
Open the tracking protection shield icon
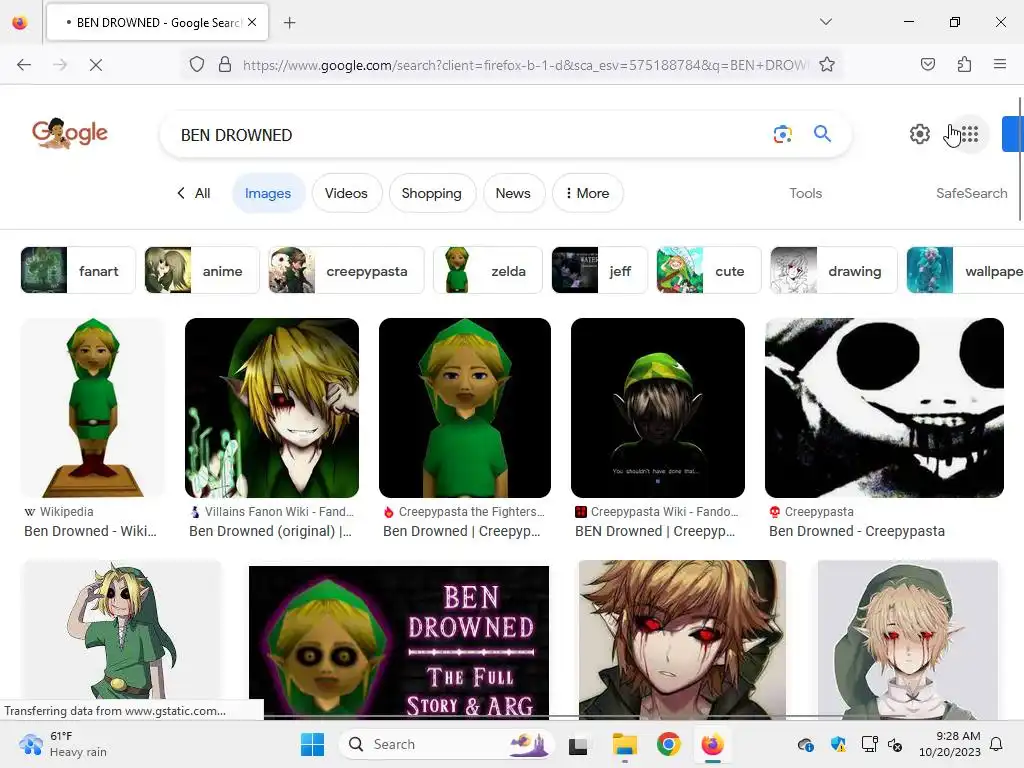click(x=197, y=65)
